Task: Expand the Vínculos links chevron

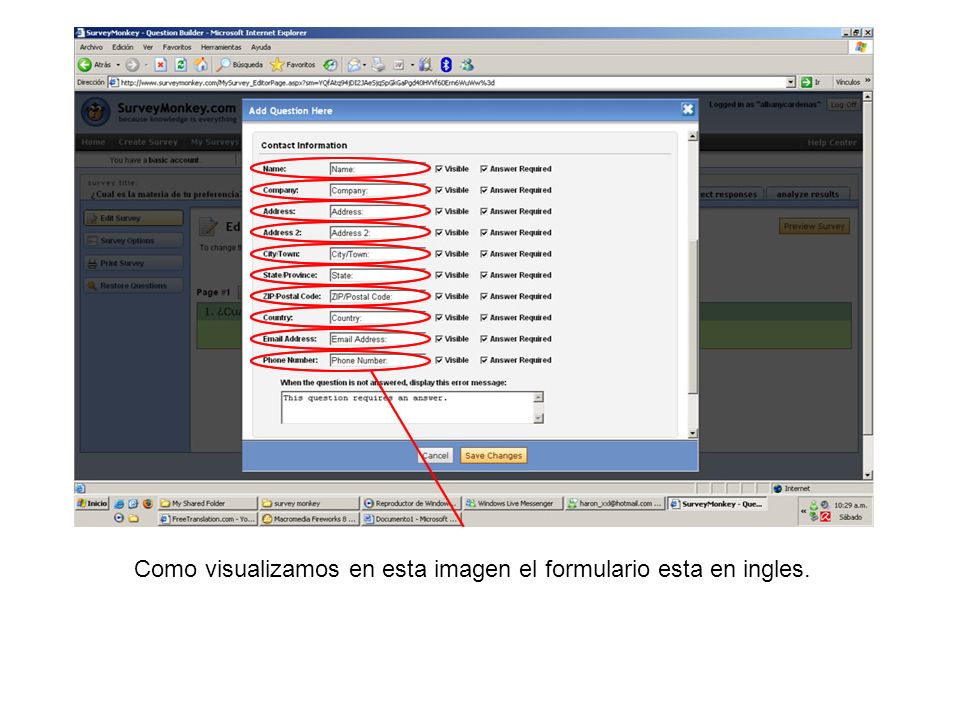Action: [x=868, y=81]
